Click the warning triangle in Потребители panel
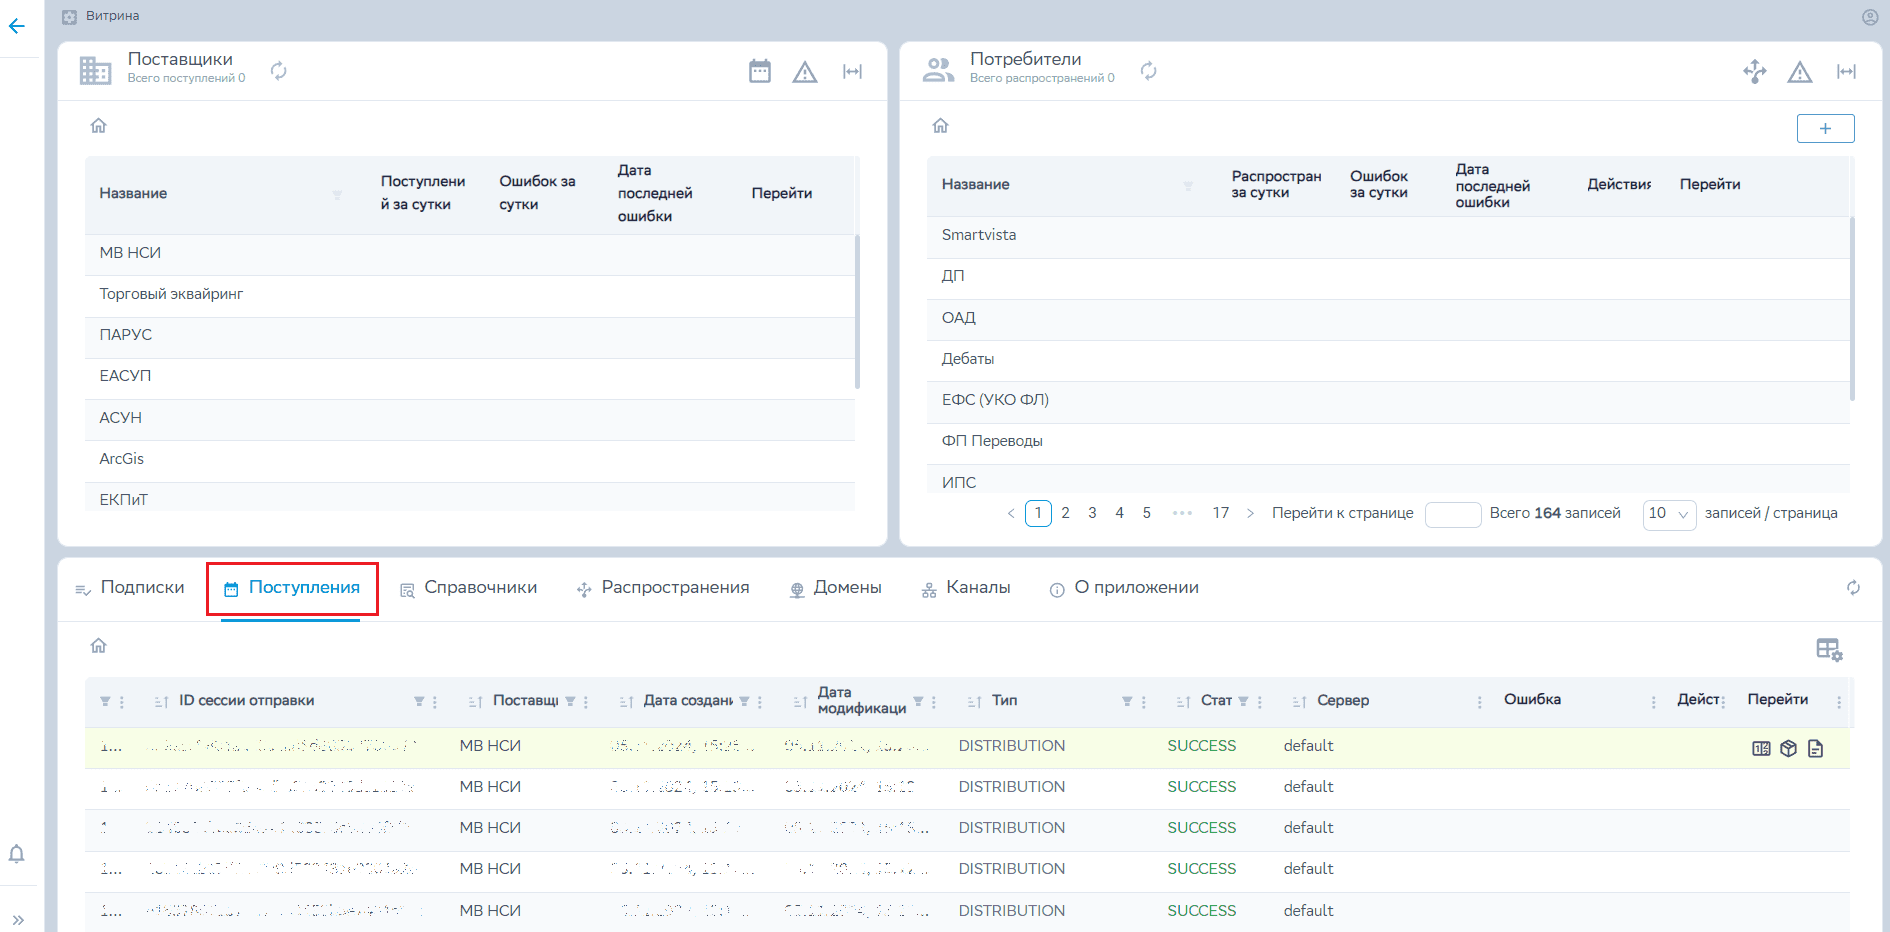Screen dimensions: 1890x932 1800,72
